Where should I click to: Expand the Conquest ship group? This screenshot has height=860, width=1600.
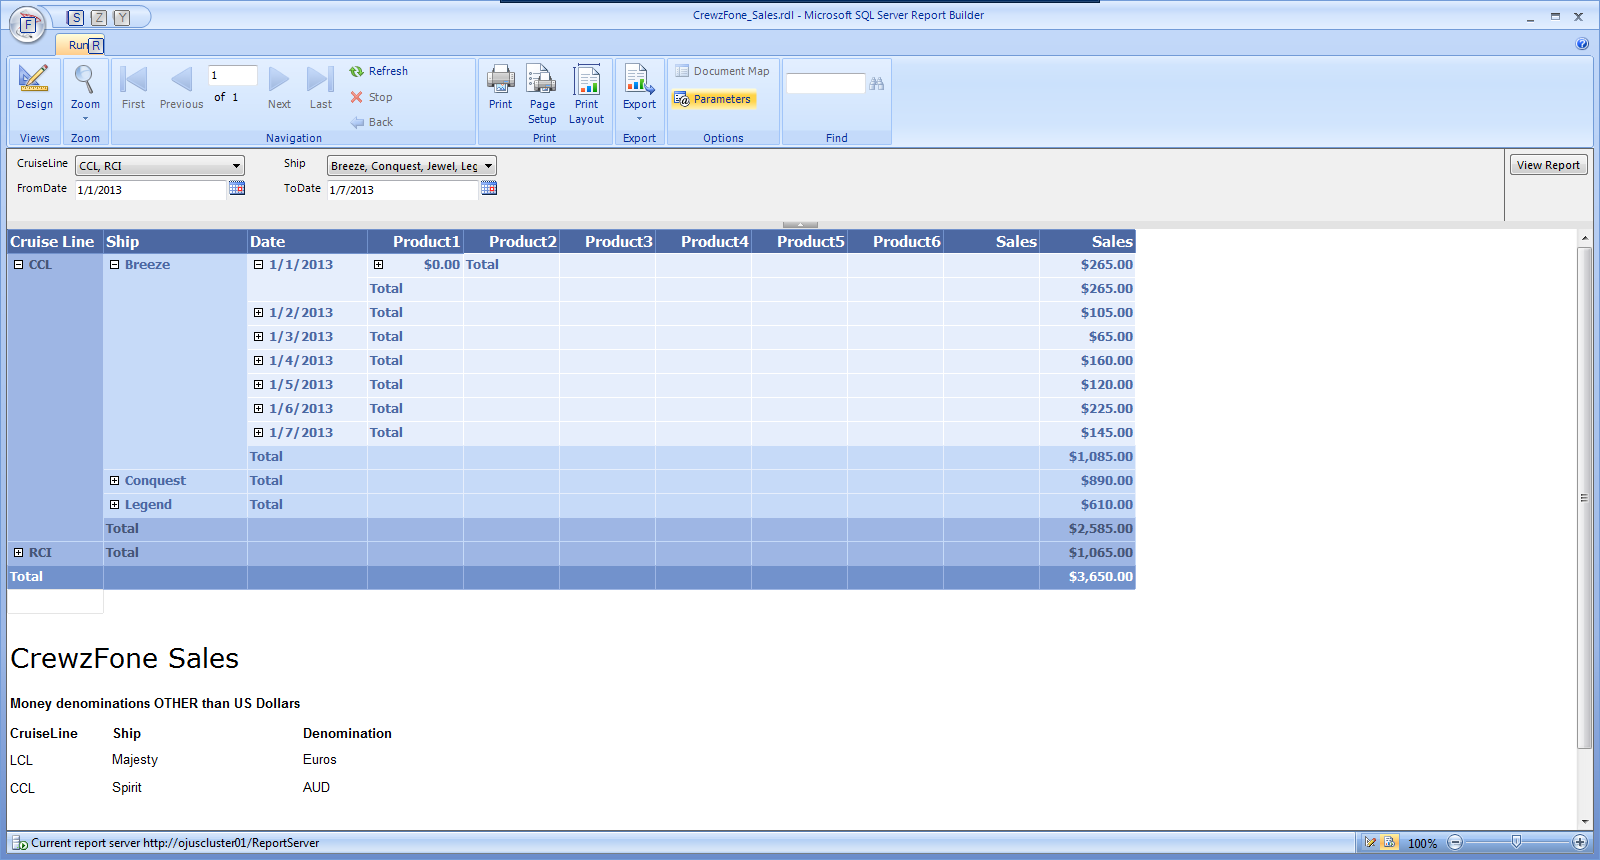coord(114,481)
